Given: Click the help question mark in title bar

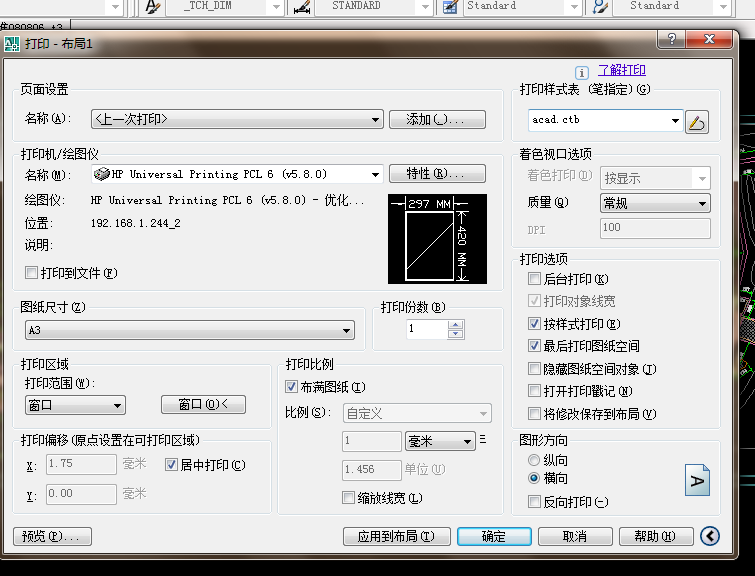Looking at the screenshot, I should pyautogui.click(x=672, y=39).
